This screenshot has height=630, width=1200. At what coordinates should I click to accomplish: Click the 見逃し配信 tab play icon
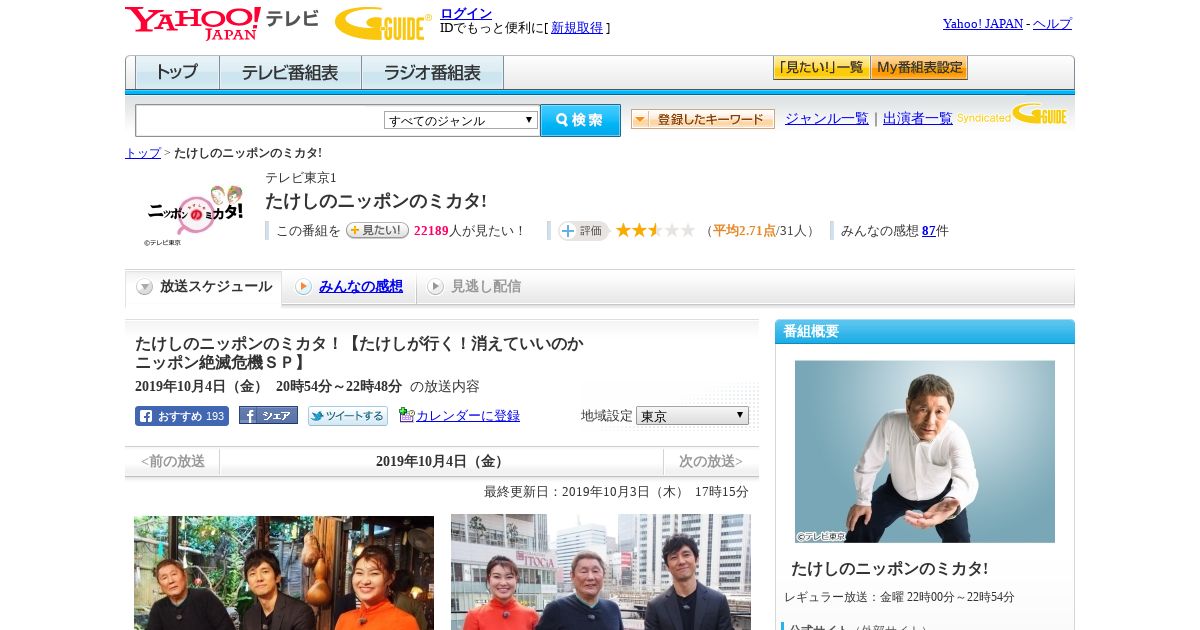pyautogui.click(x=435, y=287)
